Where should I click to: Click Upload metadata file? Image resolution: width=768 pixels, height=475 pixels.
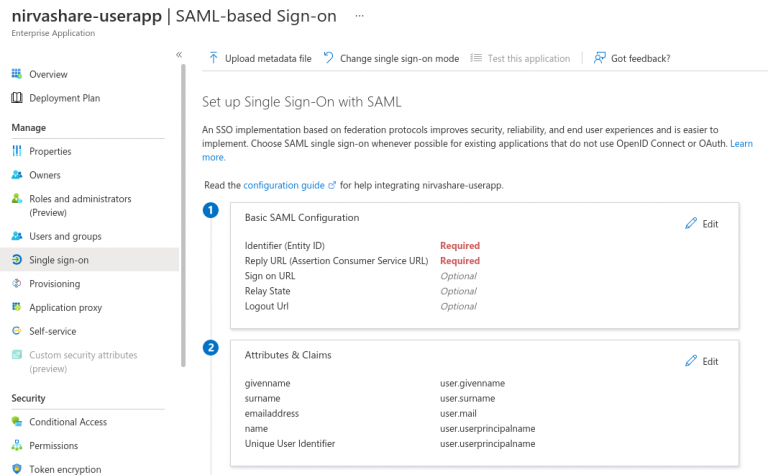pyautogui.click(x=260, y=58)
